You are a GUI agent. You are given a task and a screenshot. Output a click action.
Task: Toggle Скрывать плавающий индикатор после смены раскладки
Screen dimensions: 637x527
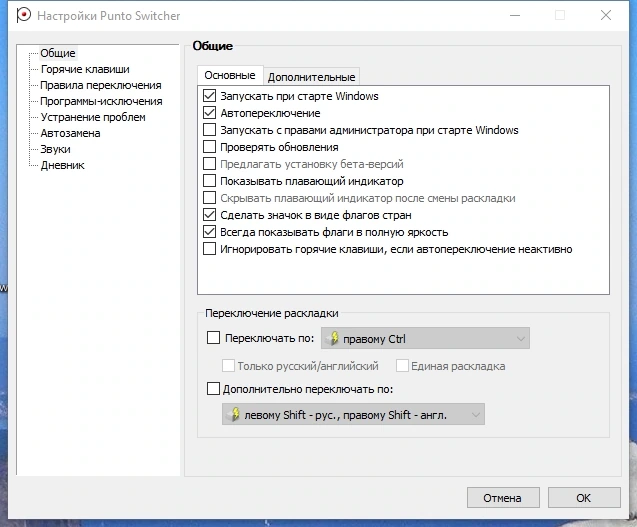[x=209, y=198]
